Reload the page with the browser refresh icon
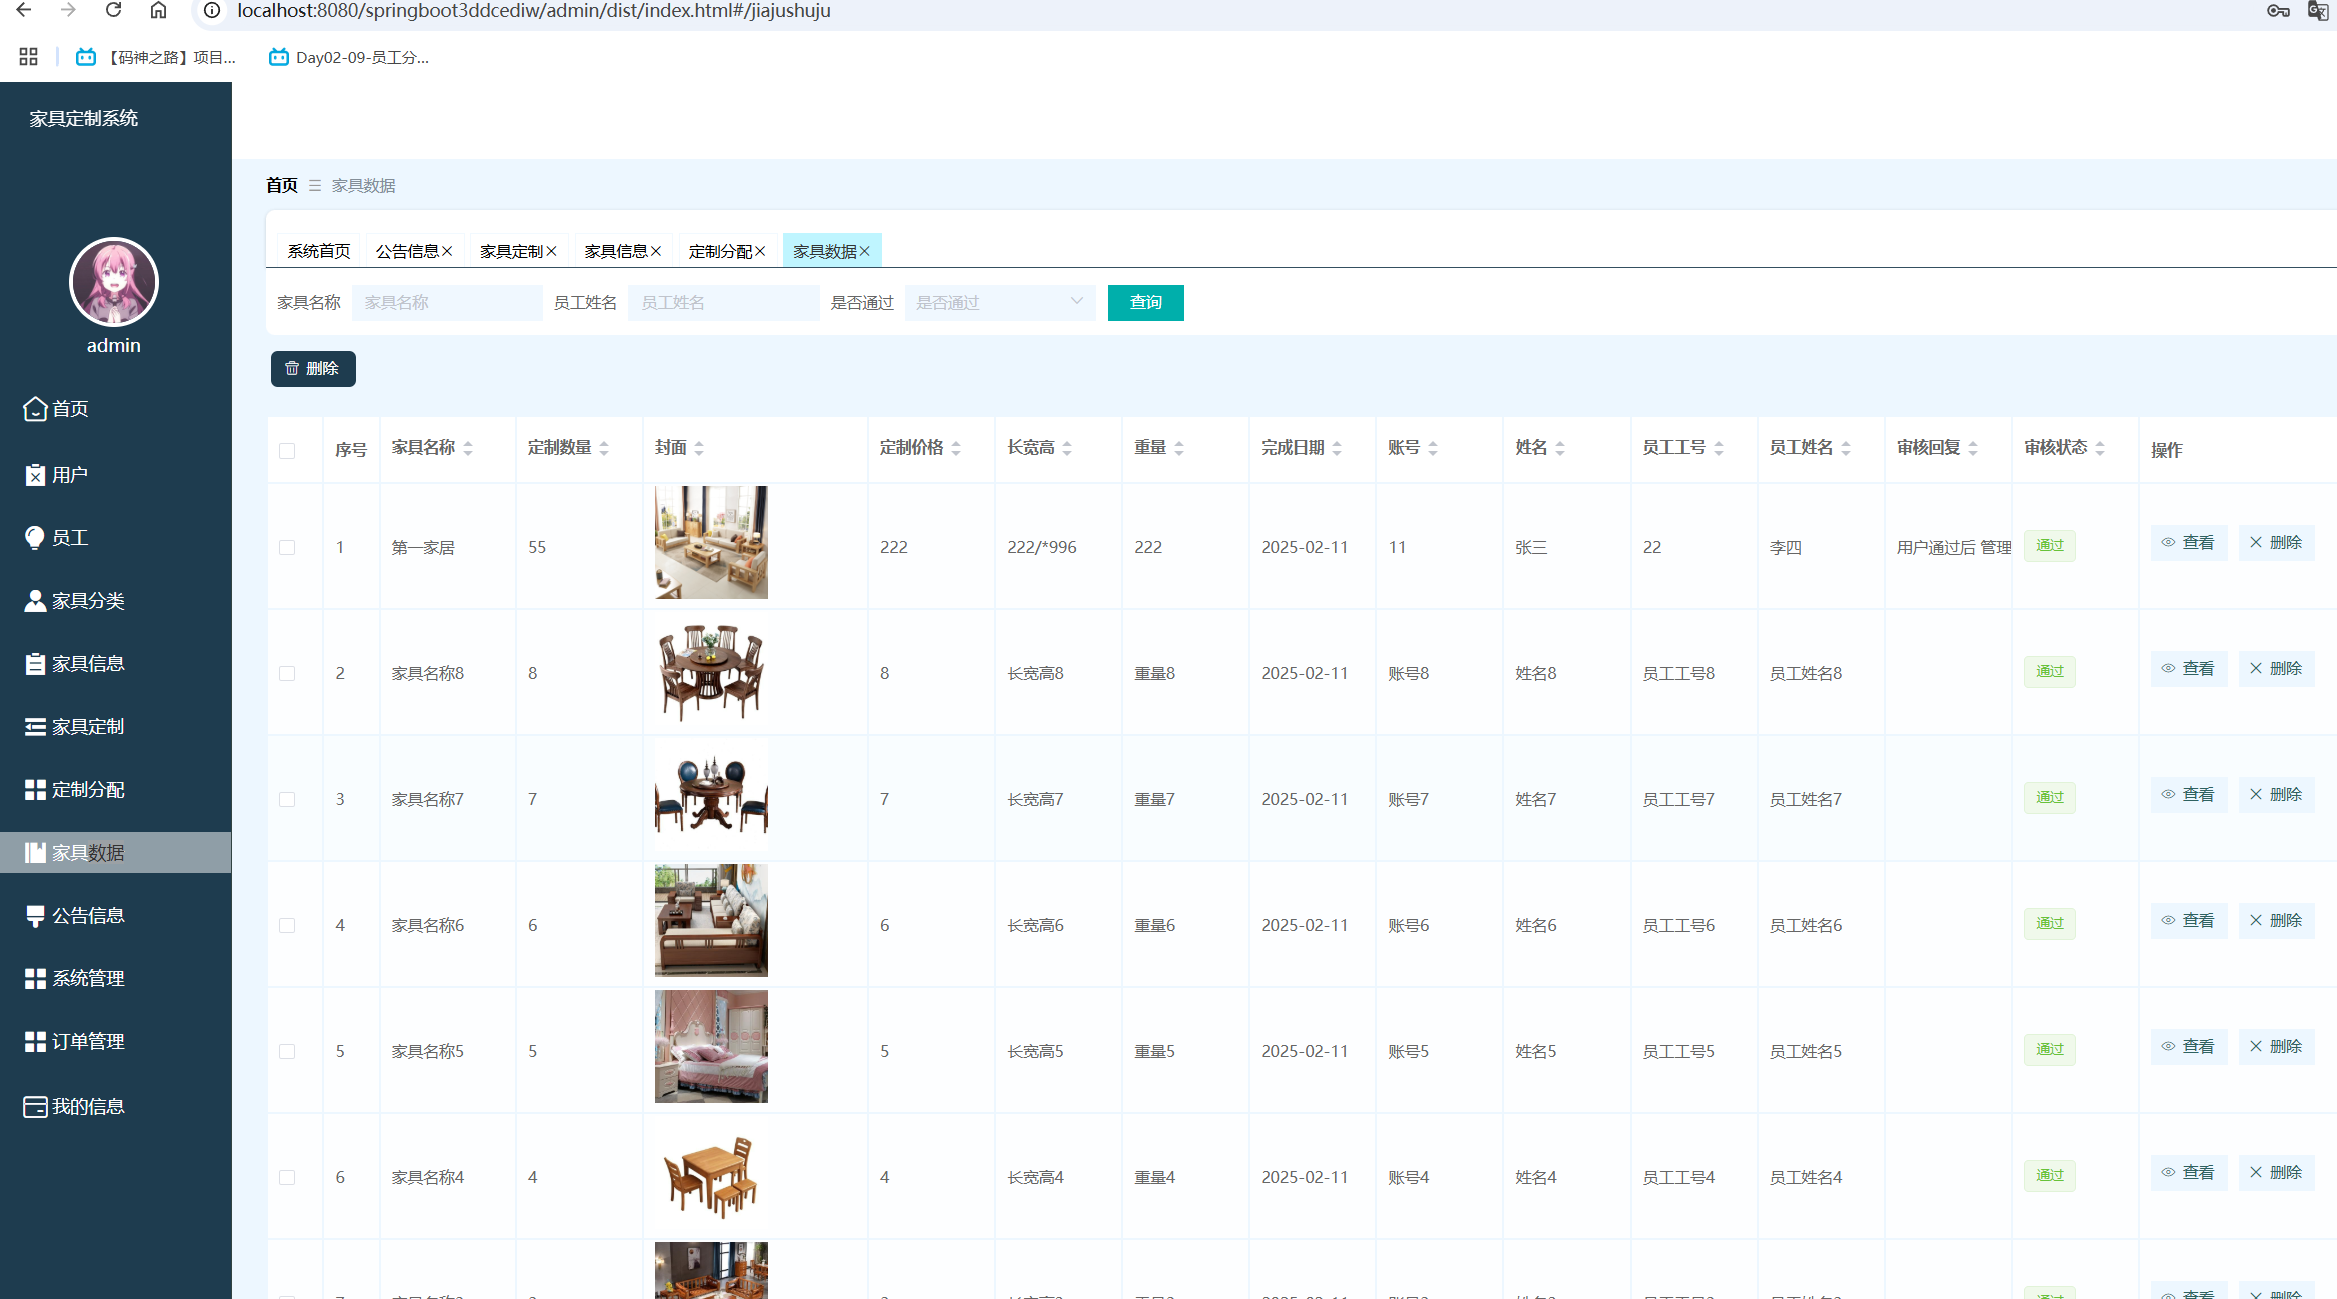Viewport: 2337px width, 1299px height. 113,10
